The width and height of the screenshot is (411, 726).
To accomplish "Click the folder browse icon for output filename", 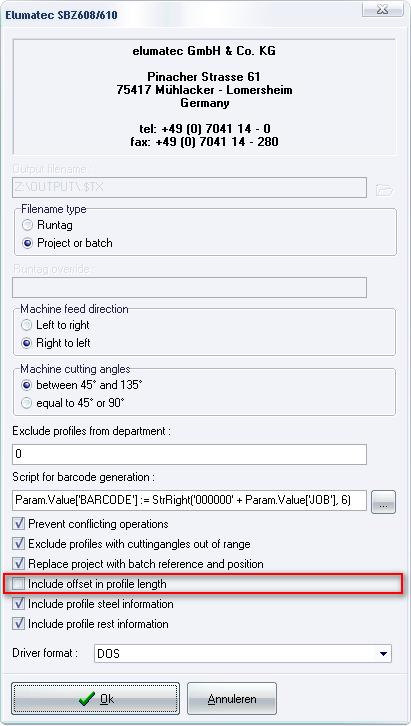I will 384,190.
